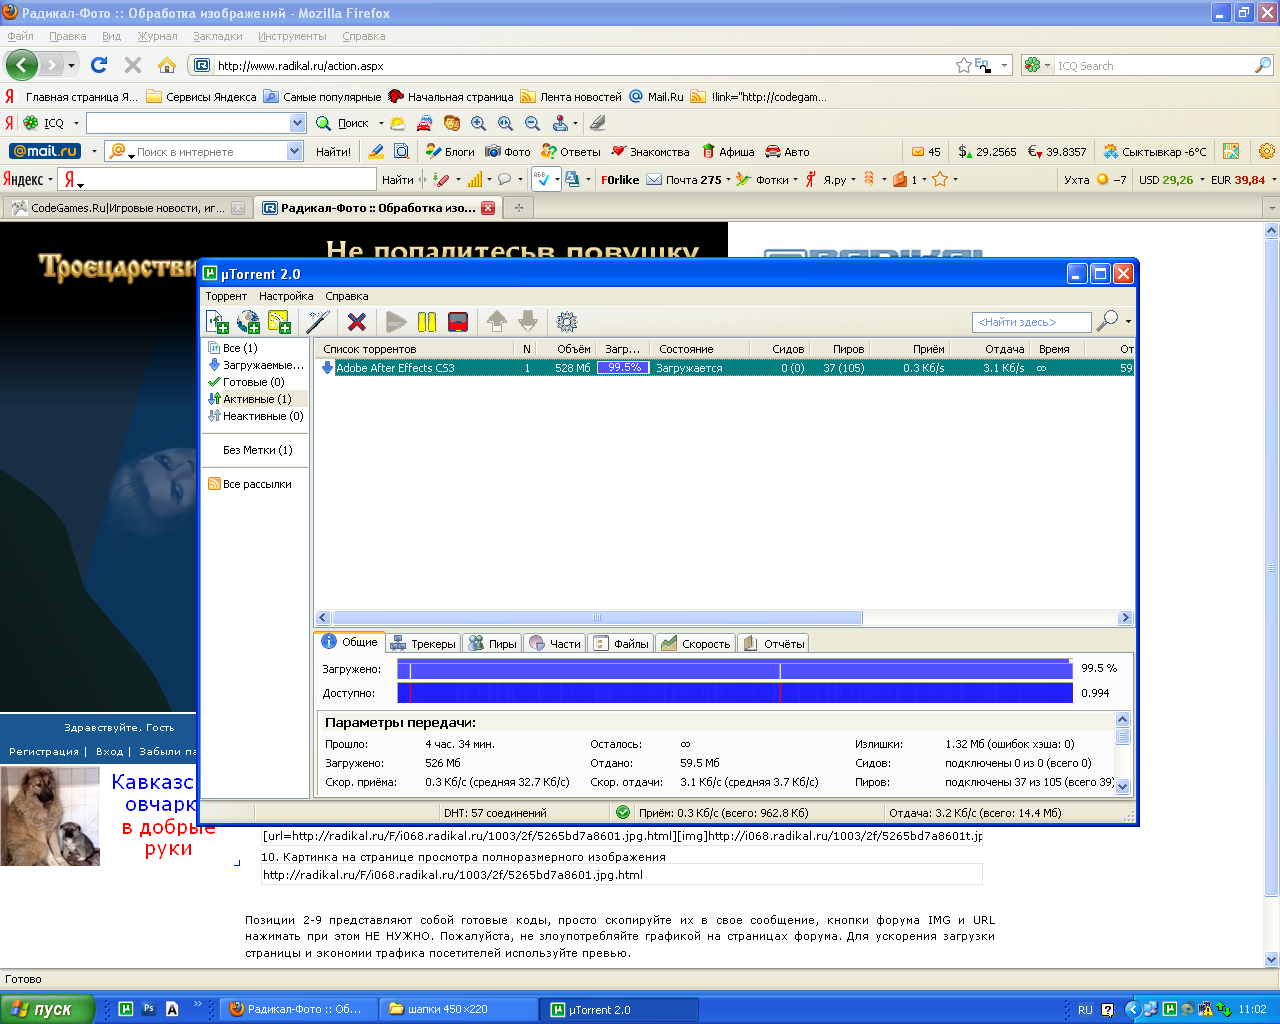This screenshot has width=1280, height=1024.
Task: Open µTorrent Preferences gear icon
Action: click(x=567, y=322)
